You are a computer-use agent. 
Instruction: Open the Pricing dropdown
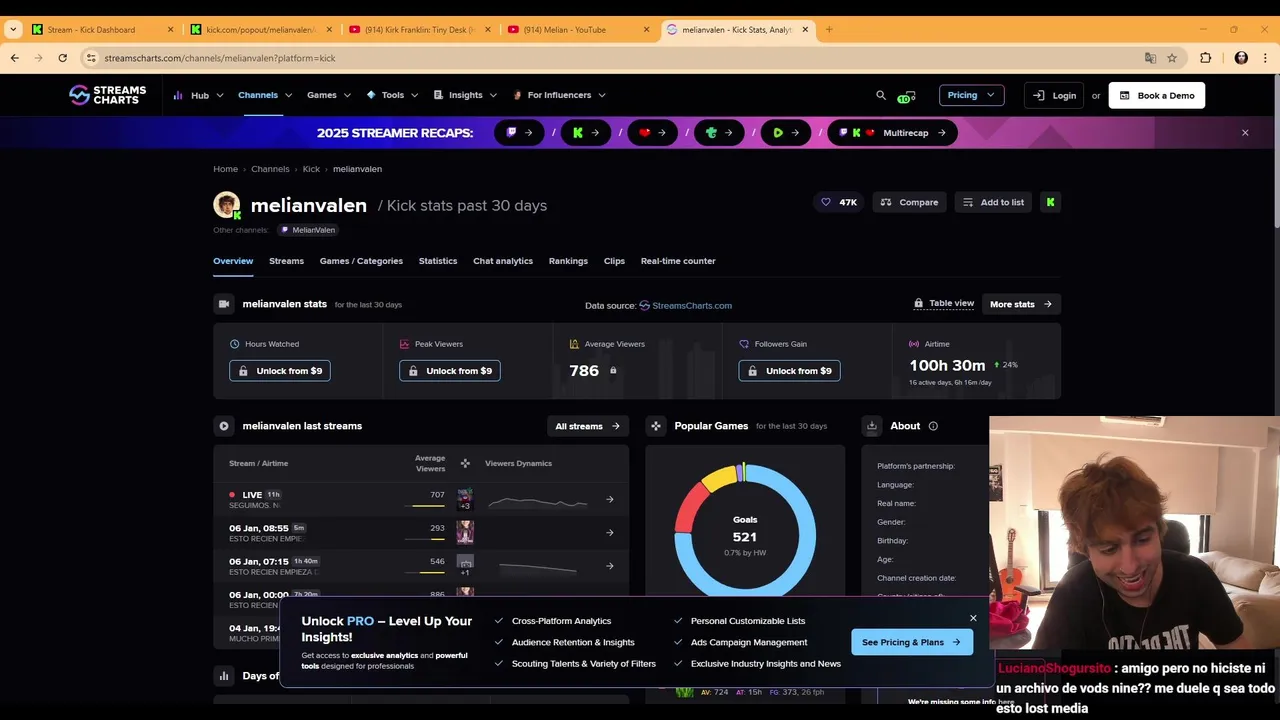971,95
